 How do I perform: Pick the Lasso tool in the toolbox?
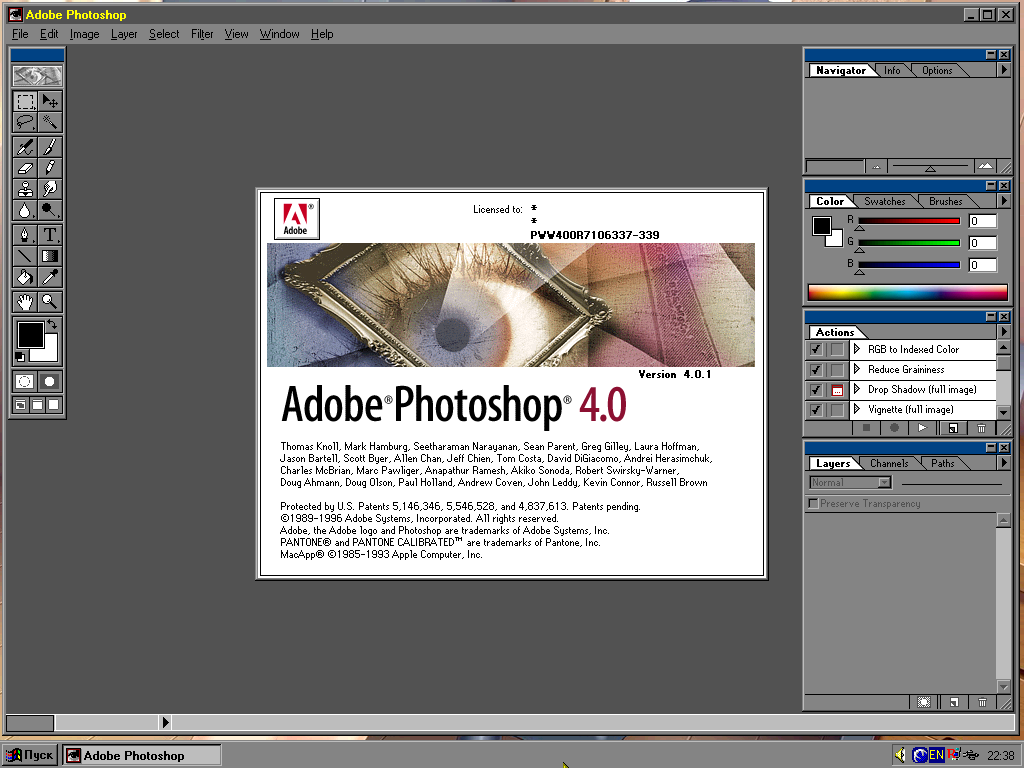pyautogui.click(x=25, y=122)
